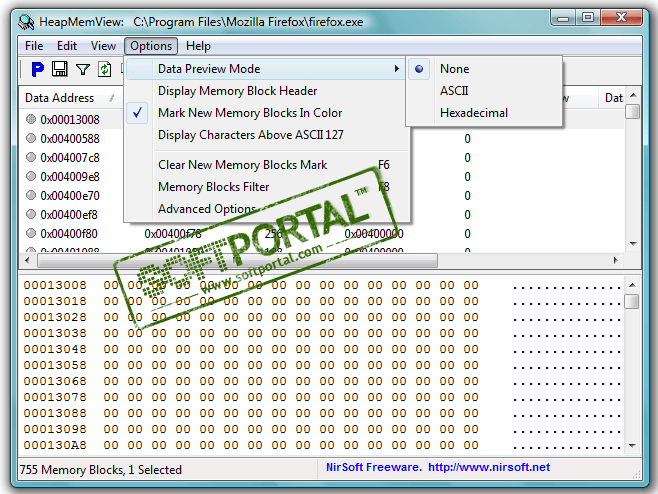This screenshot has width=658, height=494.
Task: Click address text 0x00400ef8
Action: (69, 214)
